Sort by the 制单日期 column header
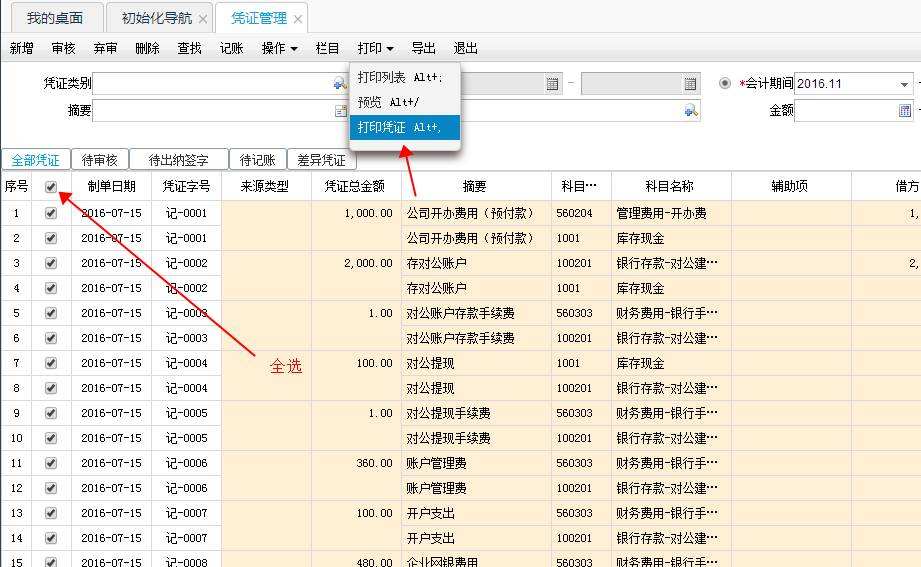Image resolution: width=921 pixels, height=567 pixels. pos(112,187)
